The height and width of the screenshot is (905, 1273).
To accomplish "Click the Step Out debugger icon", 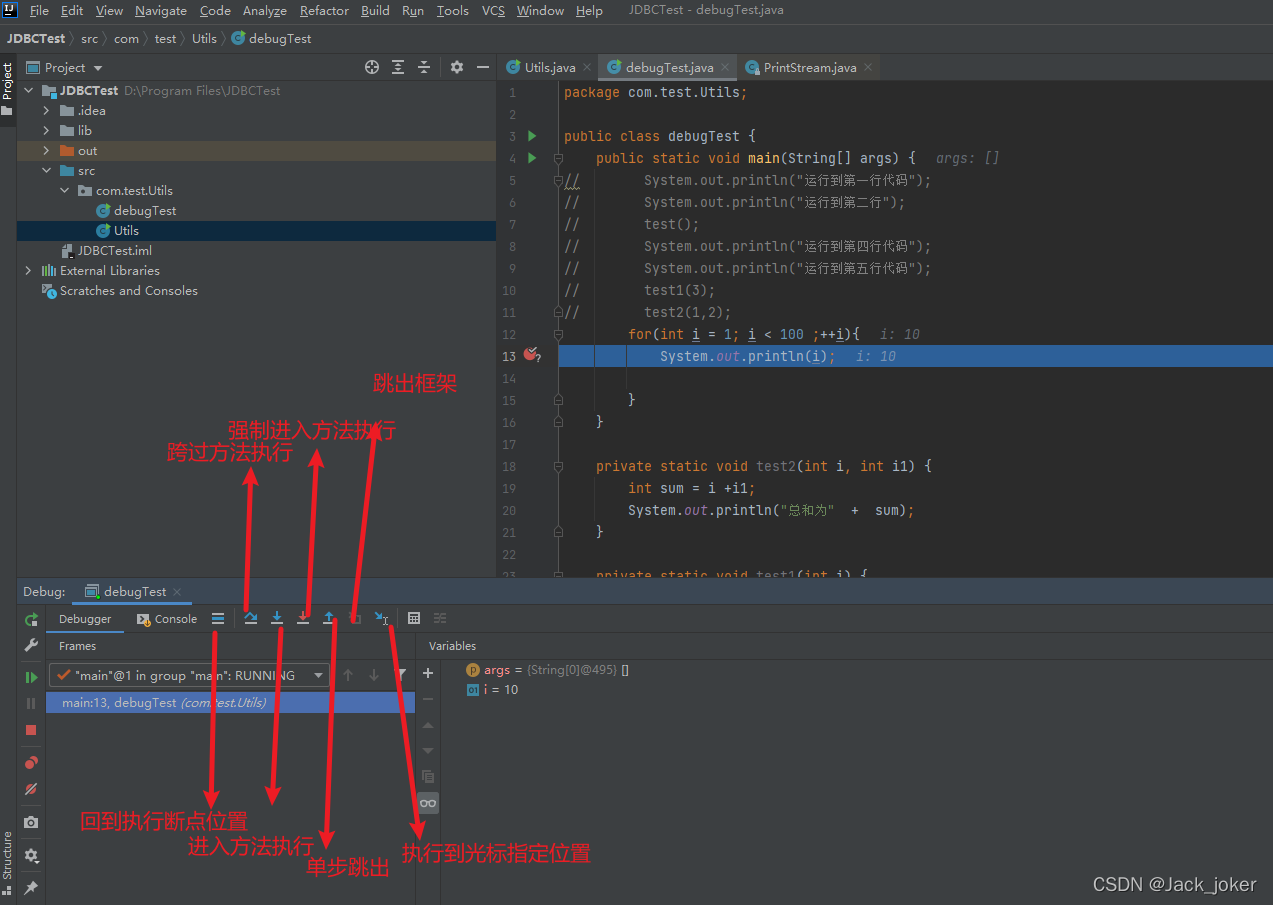I will point(329,618).
